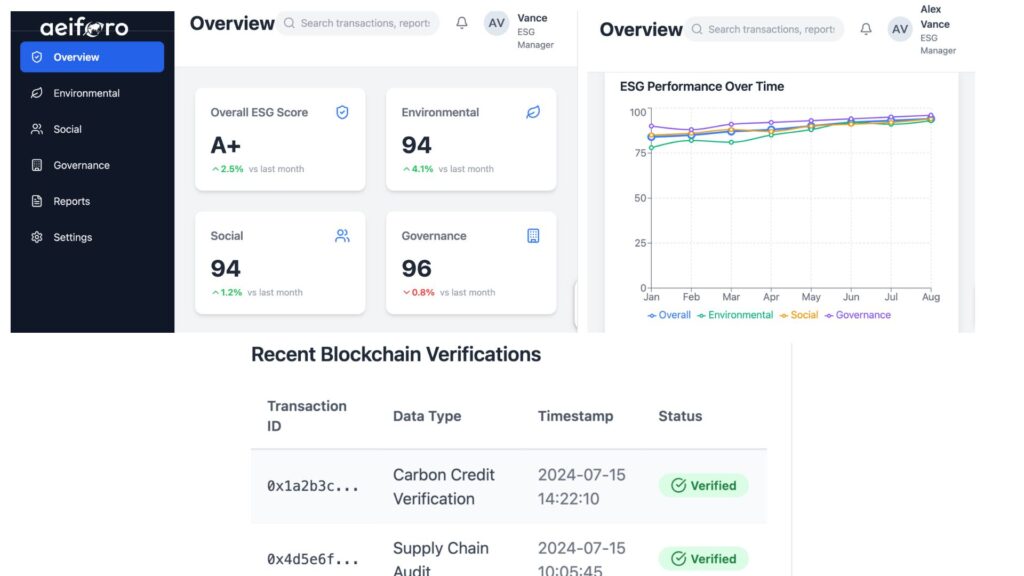This screenshot has height=576, width=1024.
Task: Toggle the Environmental series in the chart legend
Action: coord(735,315)
